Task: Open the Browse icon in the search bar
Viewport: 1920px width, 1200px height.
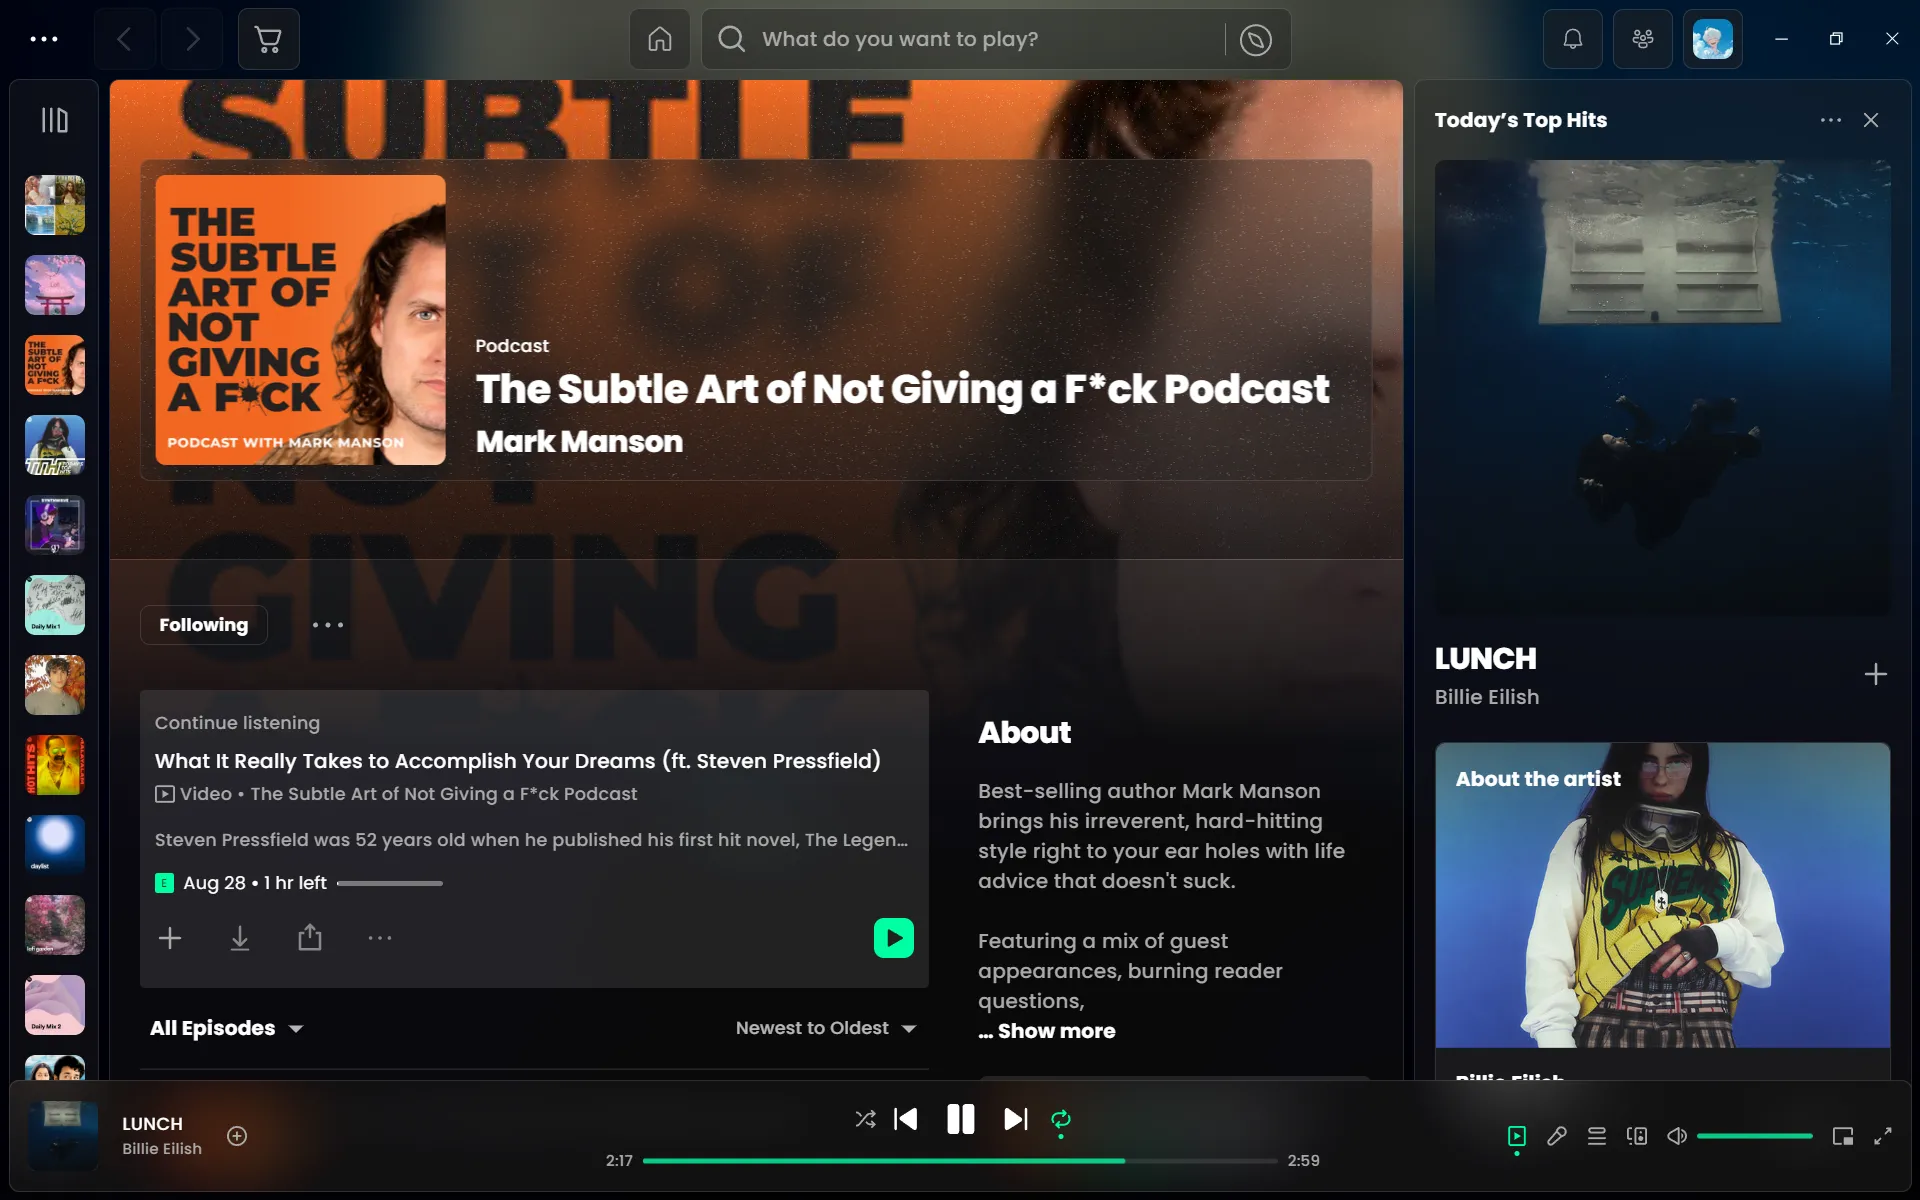Action: click(x=1256, y=39)
